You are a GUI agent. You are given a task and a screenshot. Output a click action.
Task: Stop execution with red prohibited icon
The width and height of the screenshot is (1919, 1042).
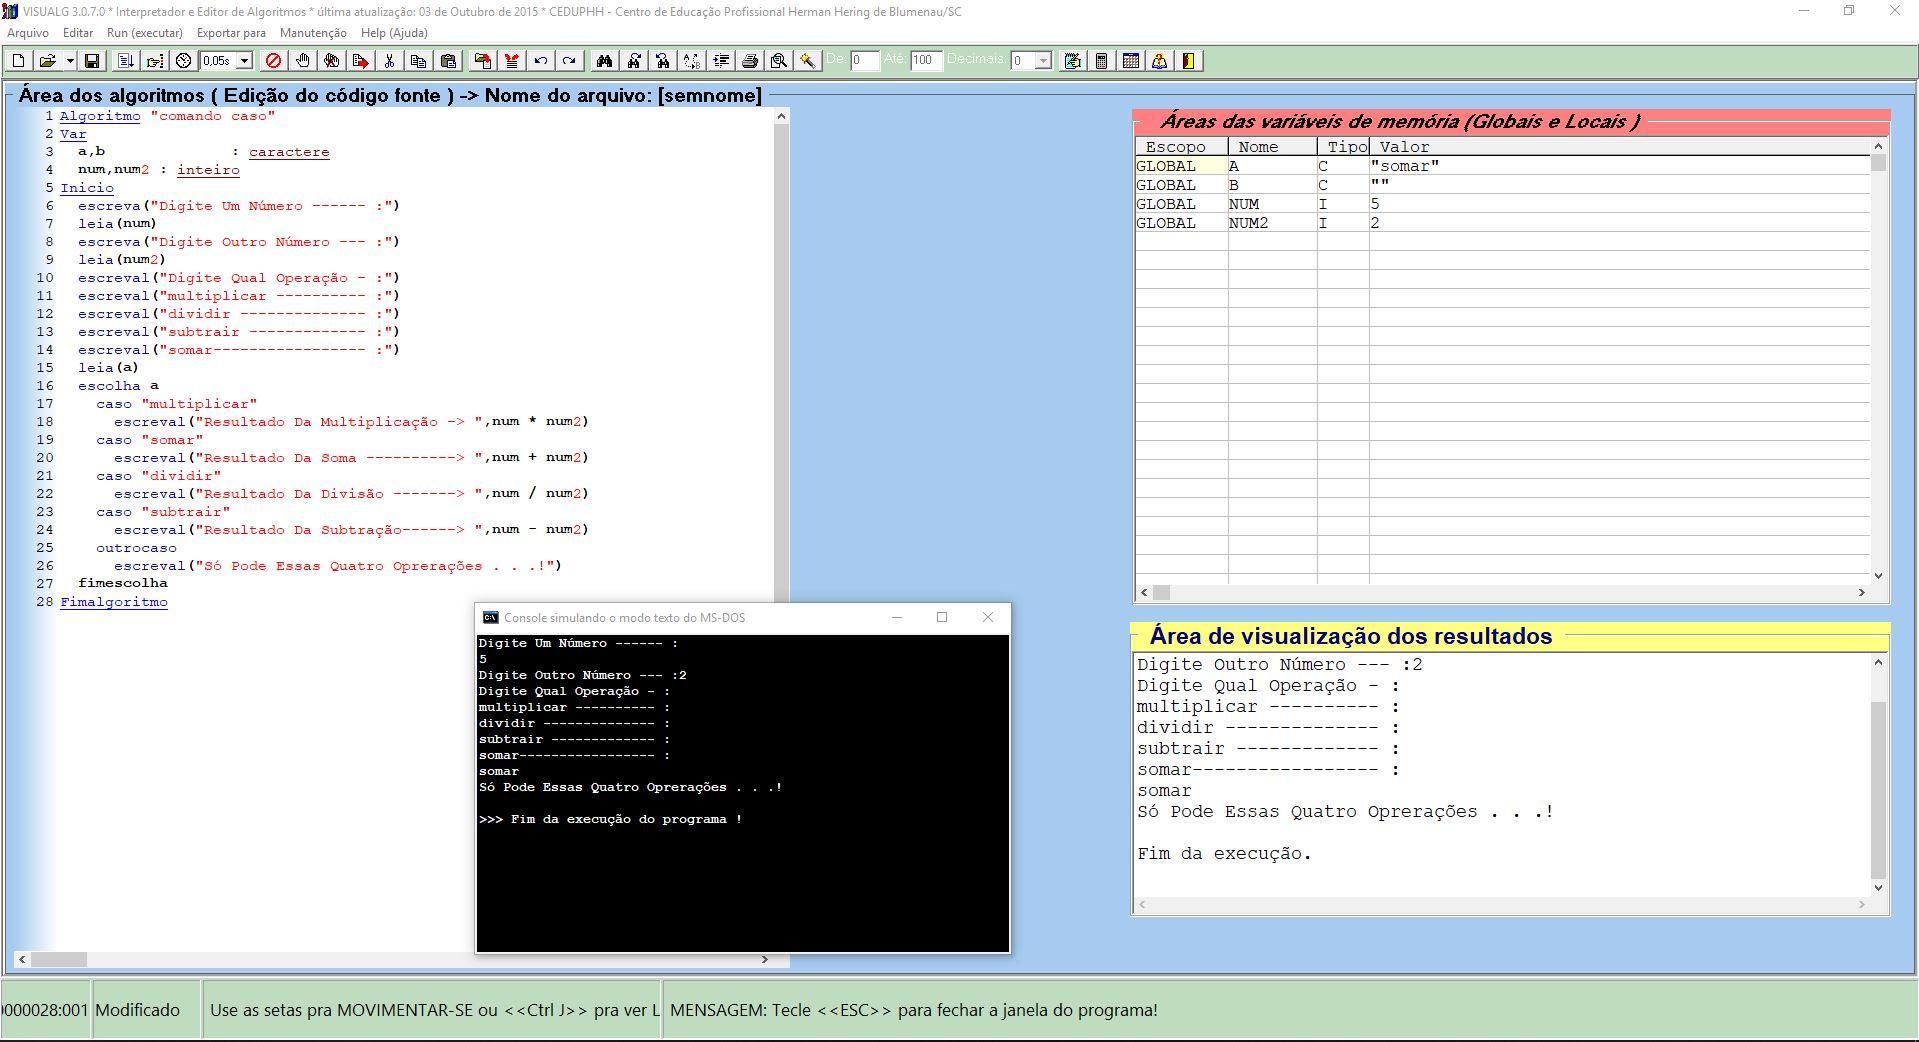coord(273,61)
